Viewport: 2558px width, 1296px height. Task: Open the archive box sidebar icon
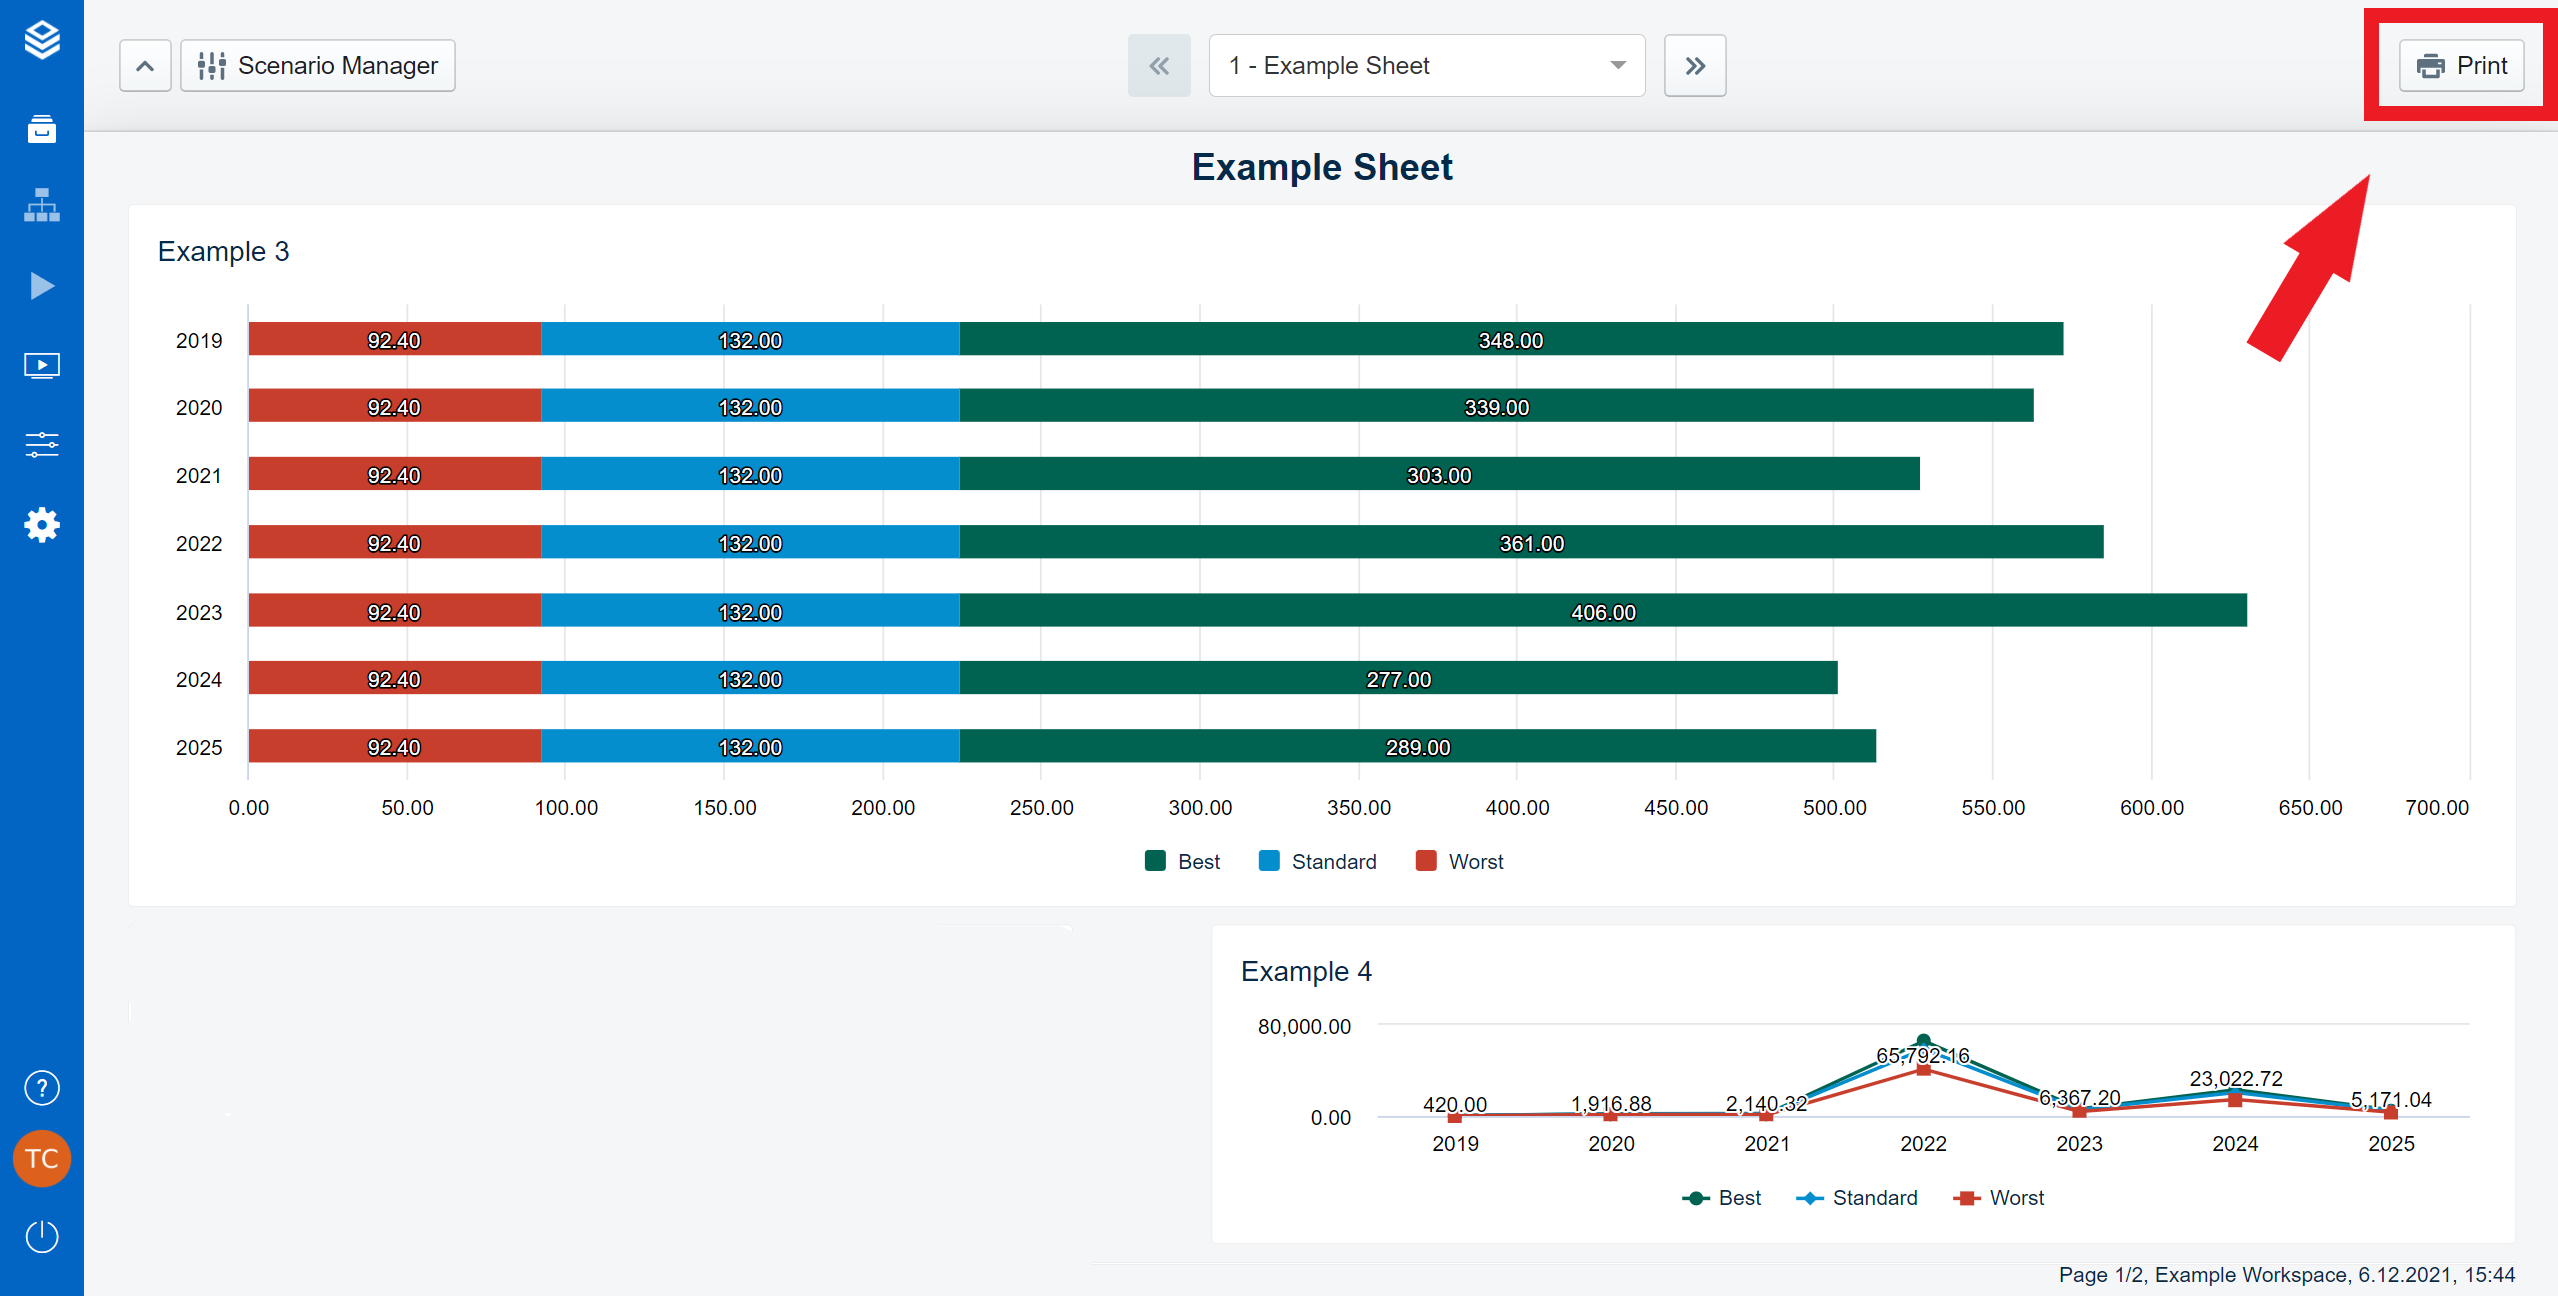(42, 128)
